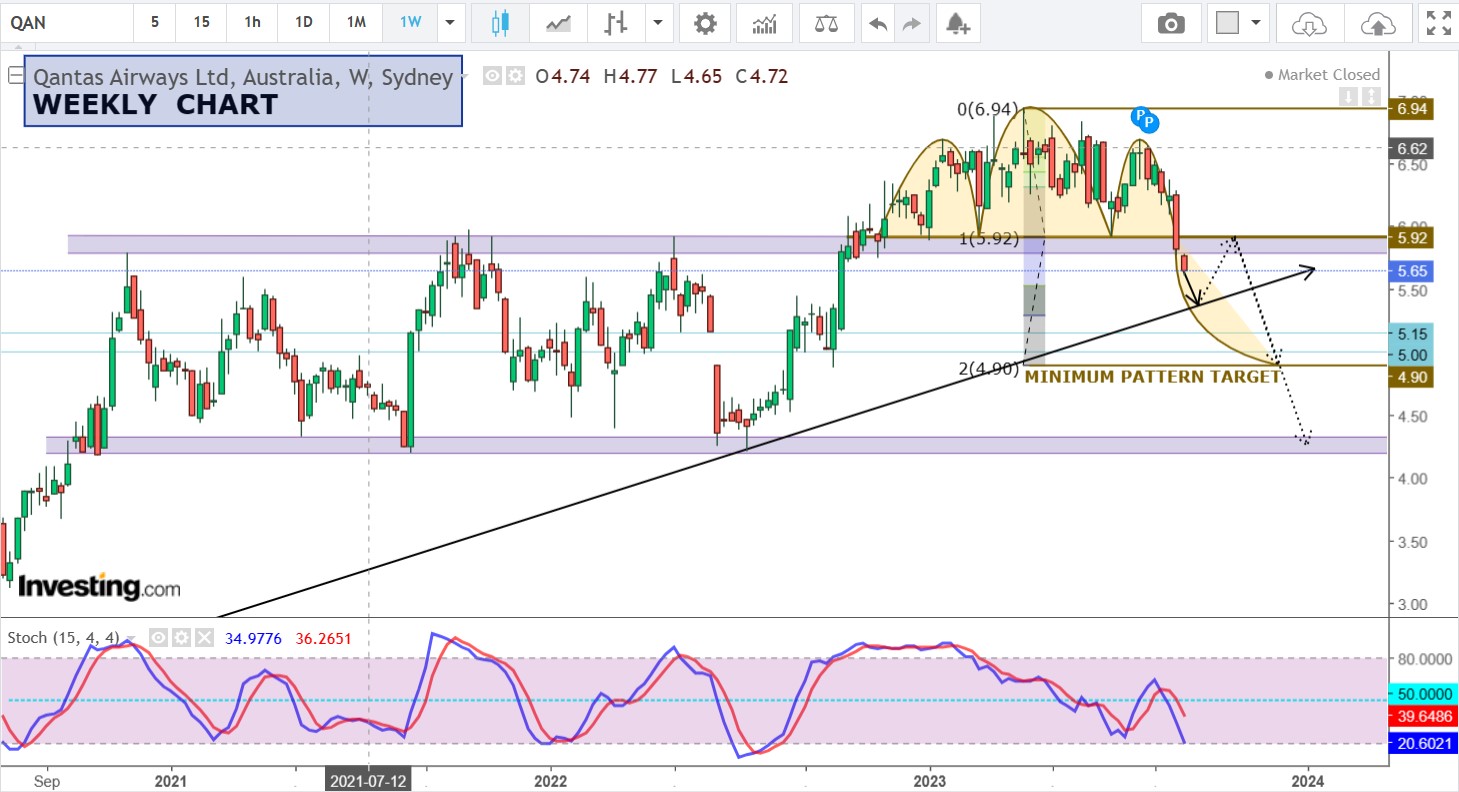
Task: Select the bar chart style icon
Action: [617, 22]
